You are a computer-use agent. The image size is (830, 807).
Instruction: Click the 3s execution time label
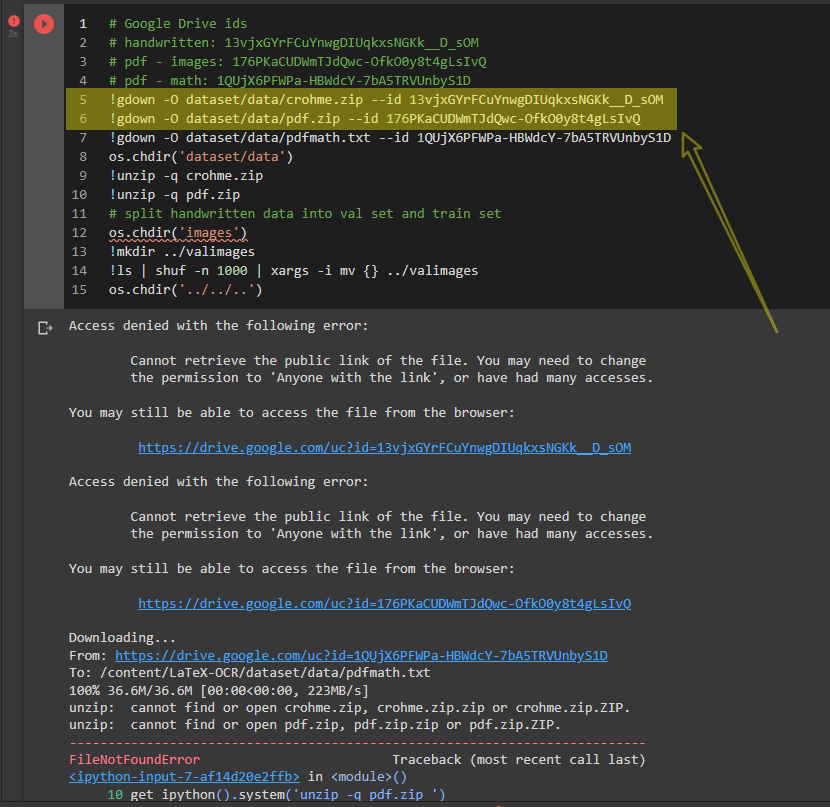(x=13, y=33)
